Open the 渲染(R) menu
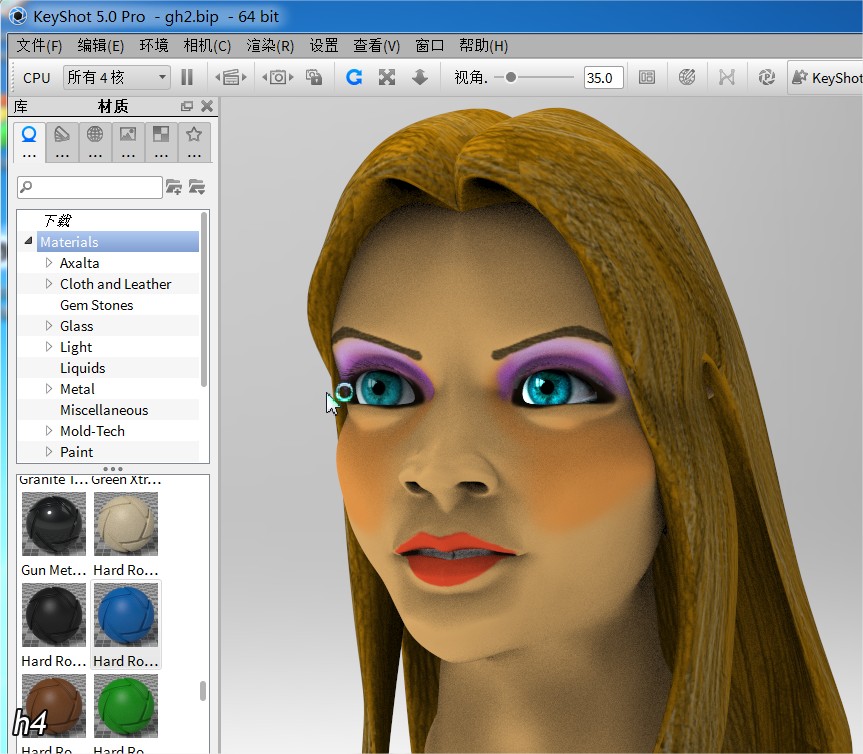This screenshot has height=754, width=863. coord(270,45)
